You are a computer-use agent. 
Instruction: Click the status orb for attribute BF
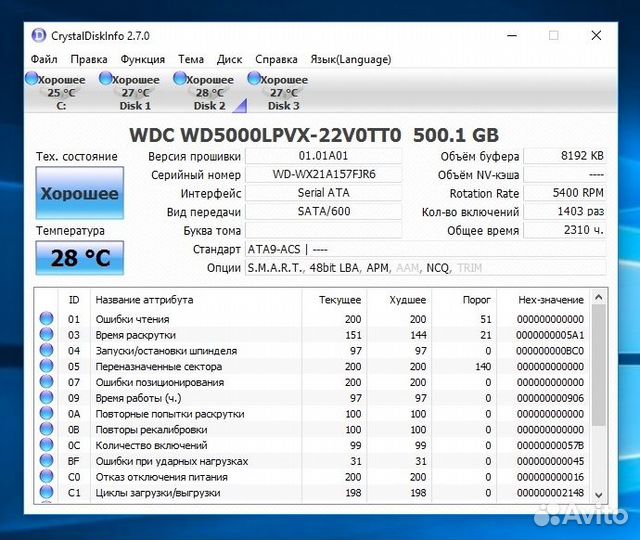tap(47, 460)
